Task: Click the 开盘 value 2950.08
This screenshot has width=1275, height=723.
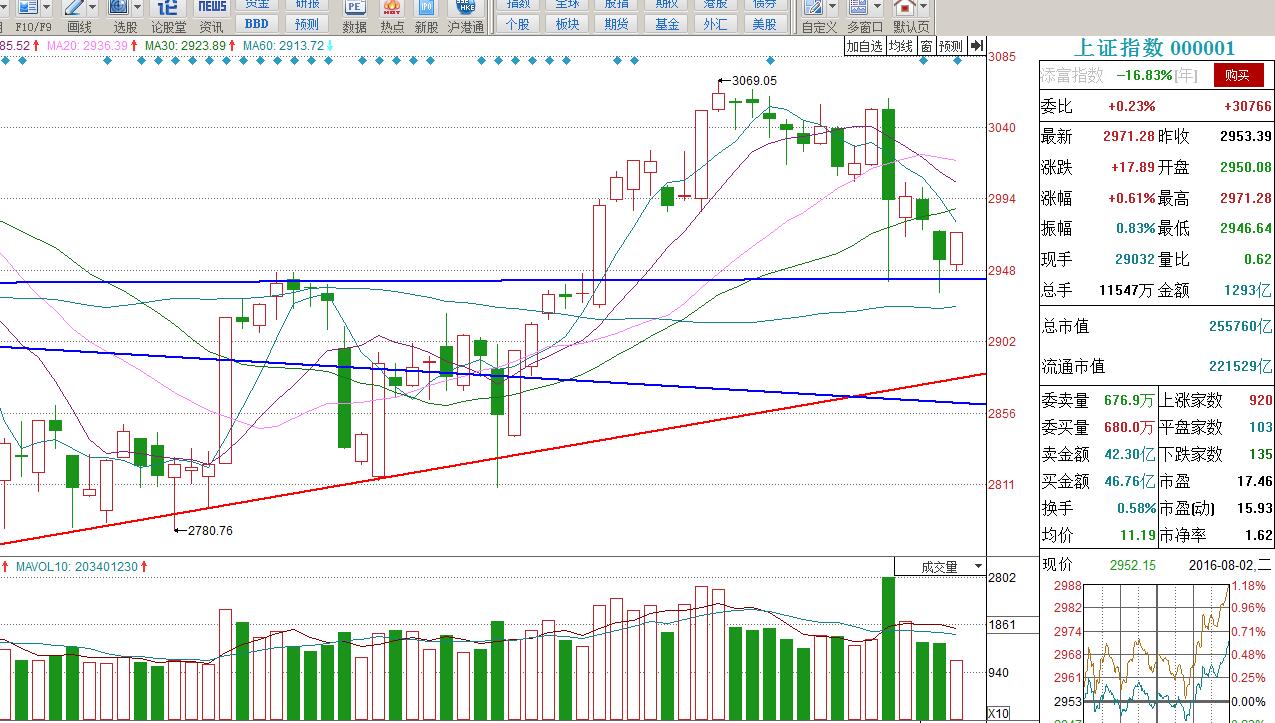Action: click(1245, 168)
